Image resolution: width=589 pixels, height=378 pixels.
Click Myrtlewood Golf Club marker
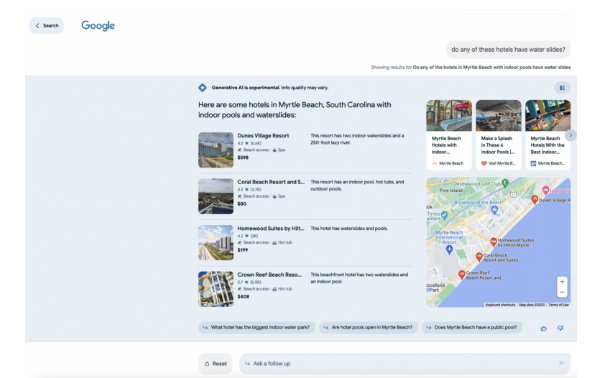click(505, 183)
